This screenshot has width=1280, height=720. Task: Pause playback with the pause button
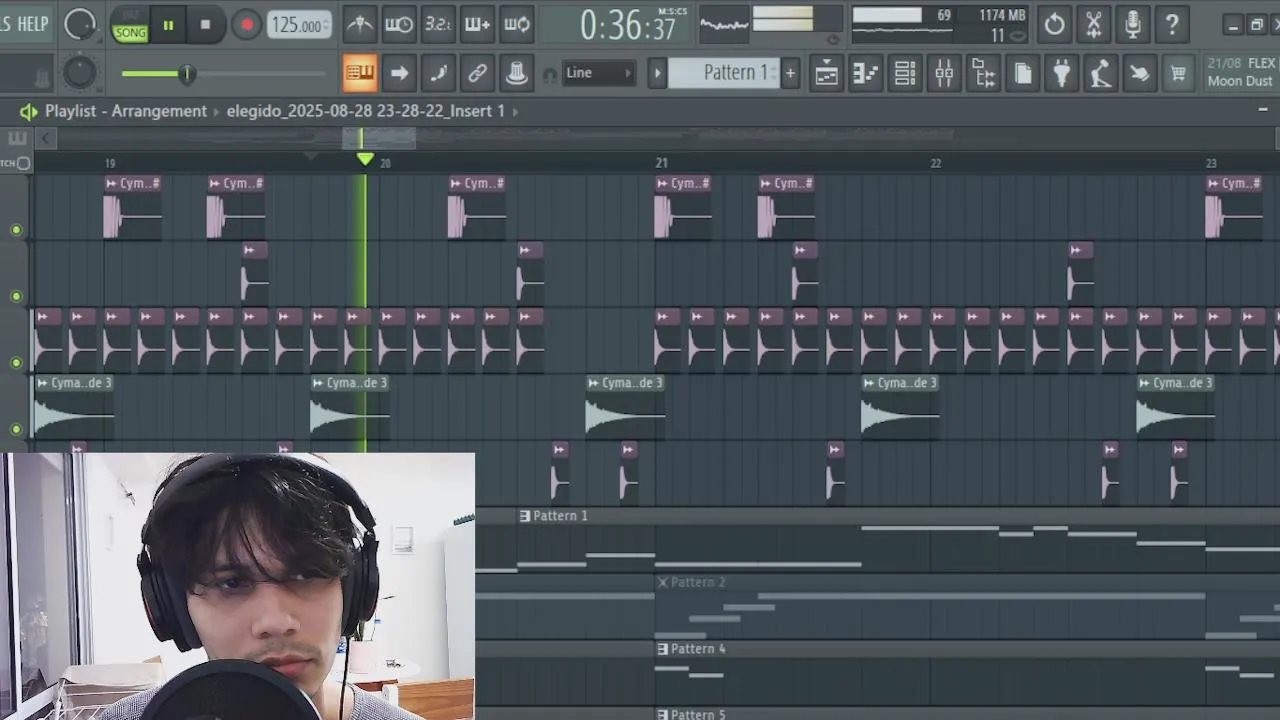(168, 26)
